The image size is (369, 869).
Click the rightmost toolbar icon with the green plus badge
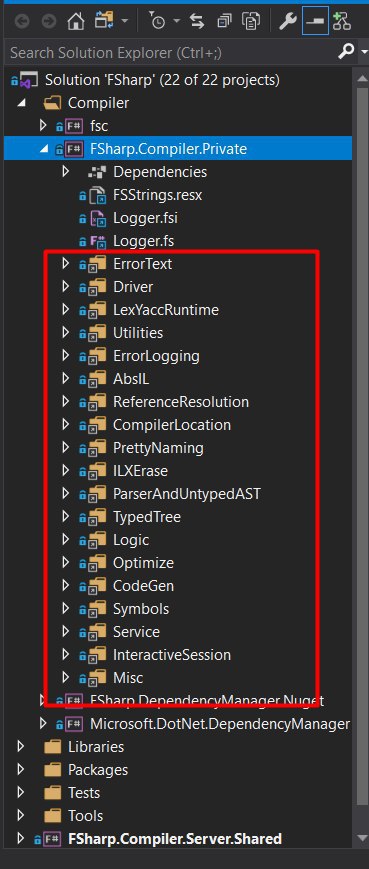[x=342, y=22]
